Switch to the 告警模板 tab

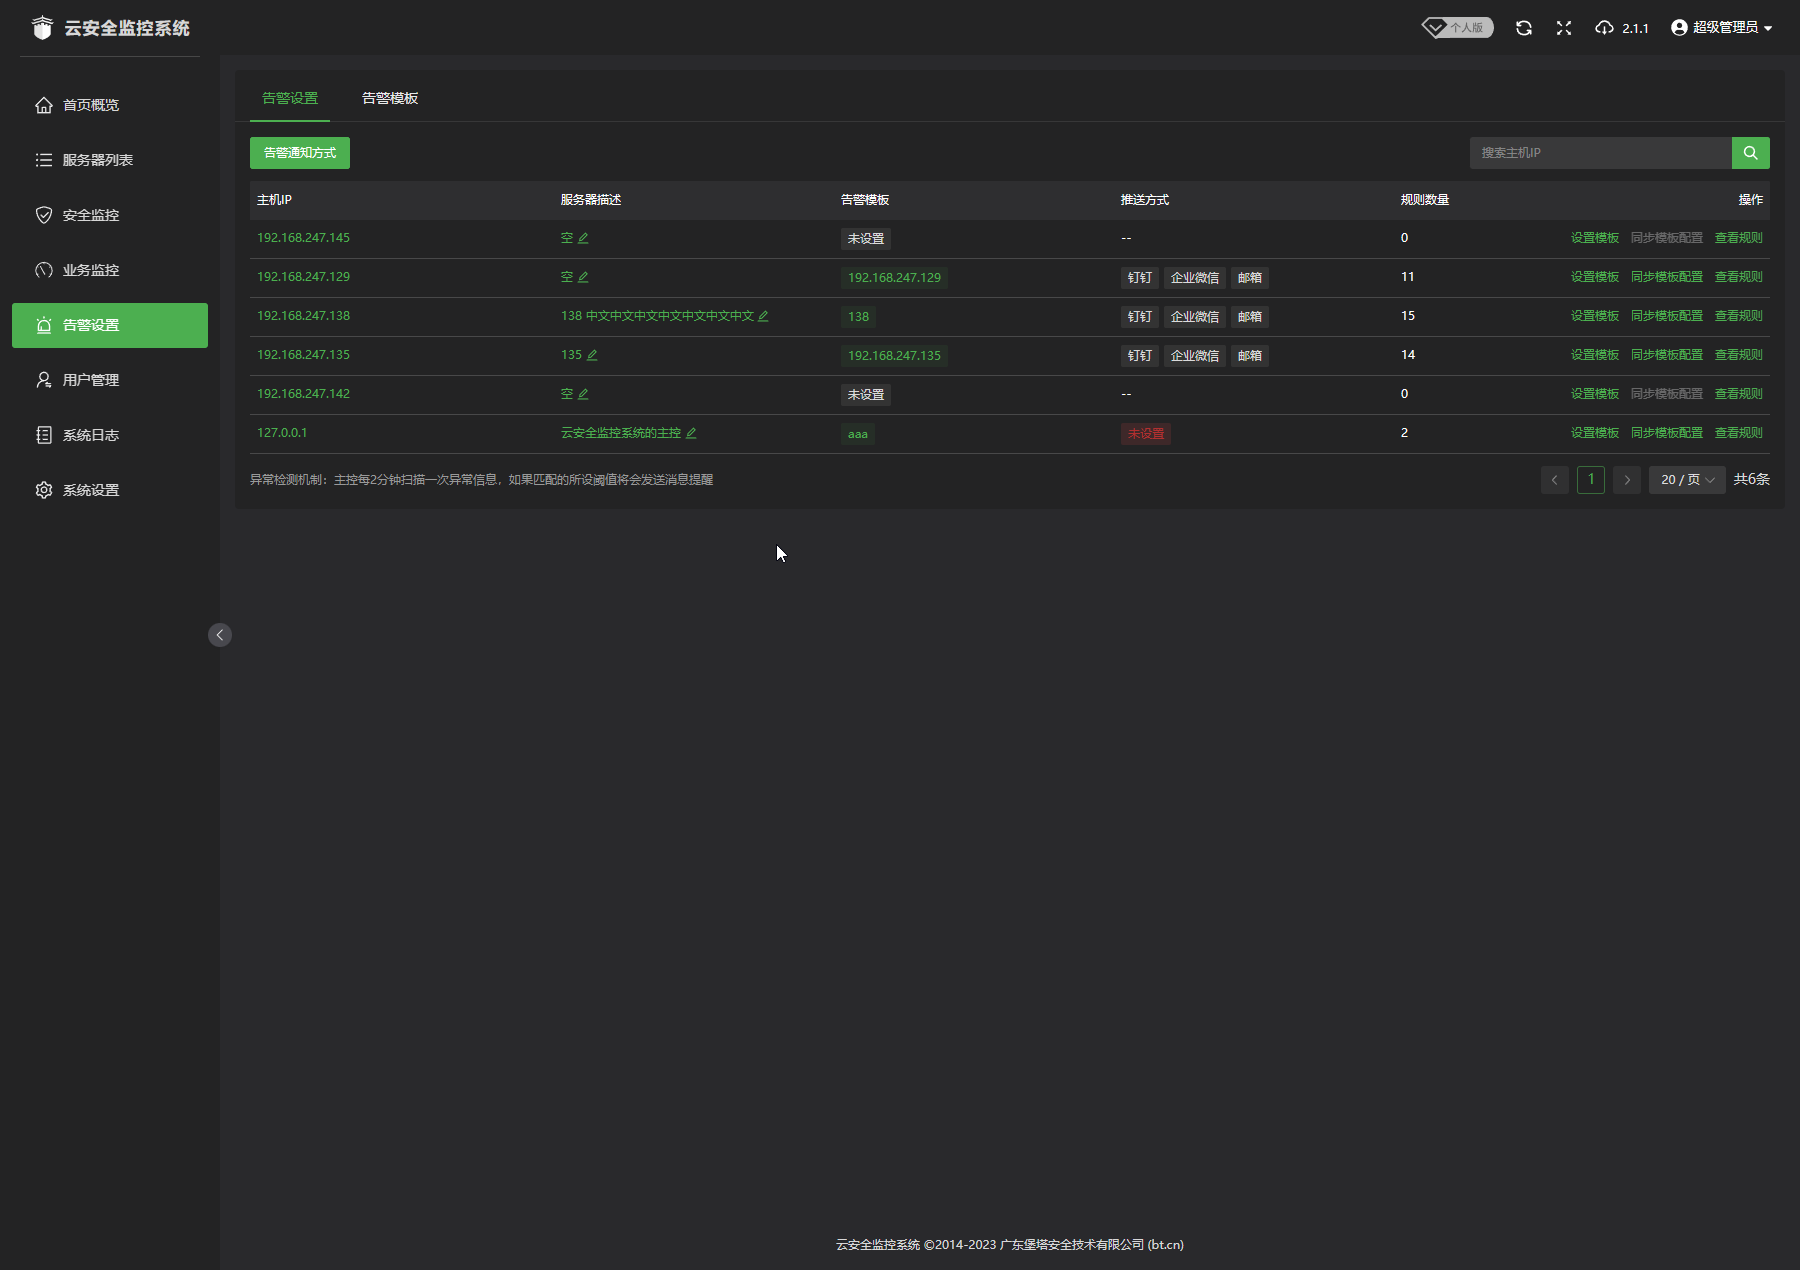pyautogui.click(x=390, y=98)
